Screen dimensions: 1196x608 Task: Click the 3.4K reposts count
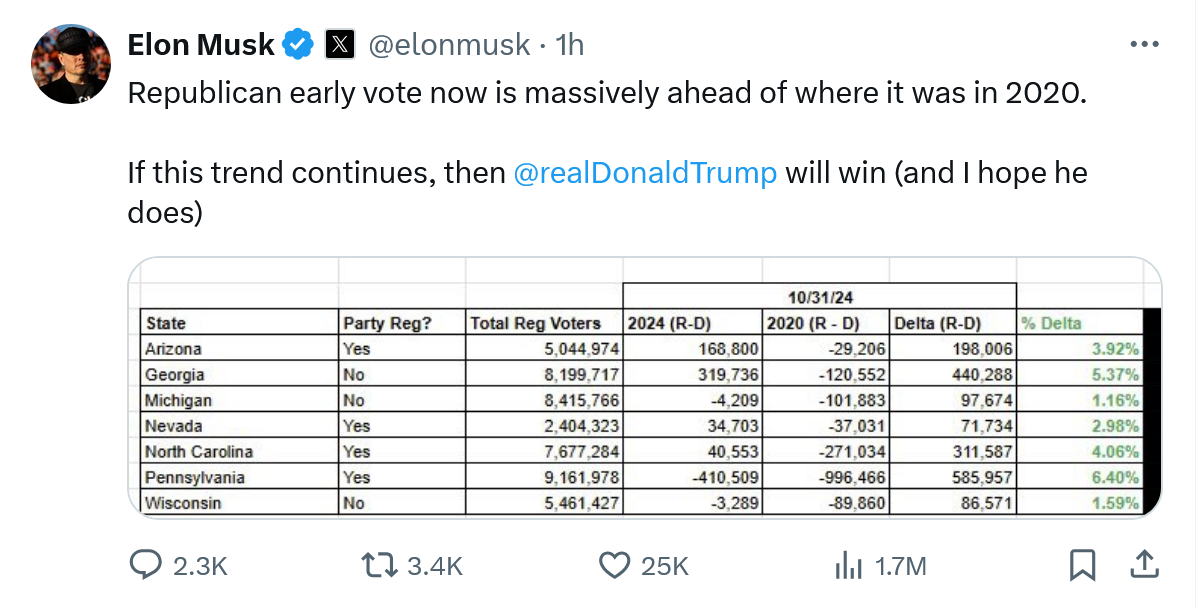[x=435, y=566]
